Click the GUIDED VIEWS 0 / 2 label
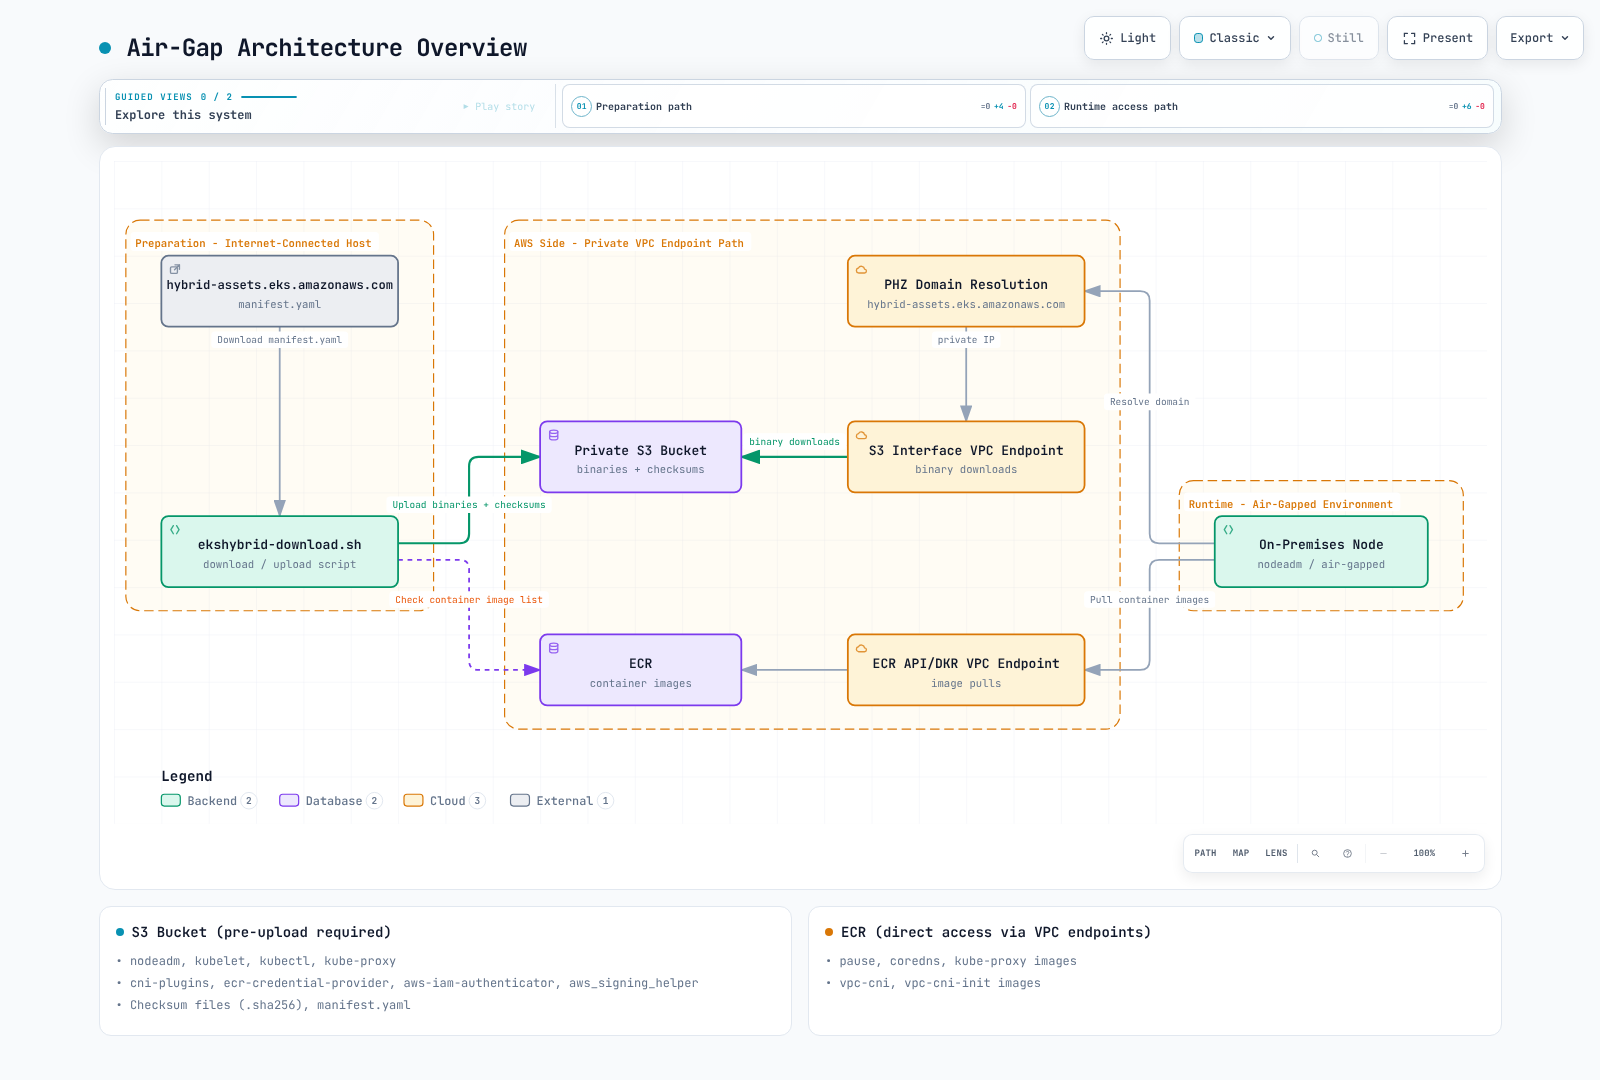The image size is (1600, 1080). click(174, 97)
